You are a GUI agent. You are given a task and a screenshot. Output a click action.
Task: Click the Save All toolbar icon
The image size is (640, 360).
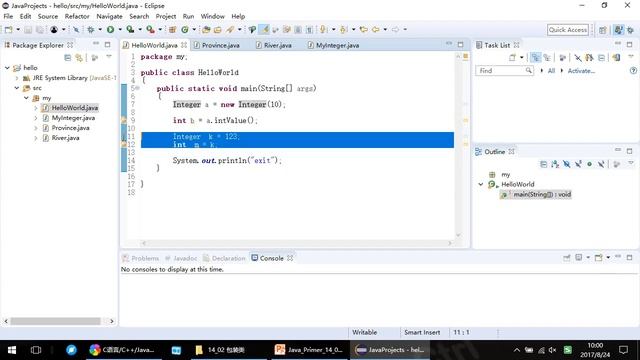(40, 29)
